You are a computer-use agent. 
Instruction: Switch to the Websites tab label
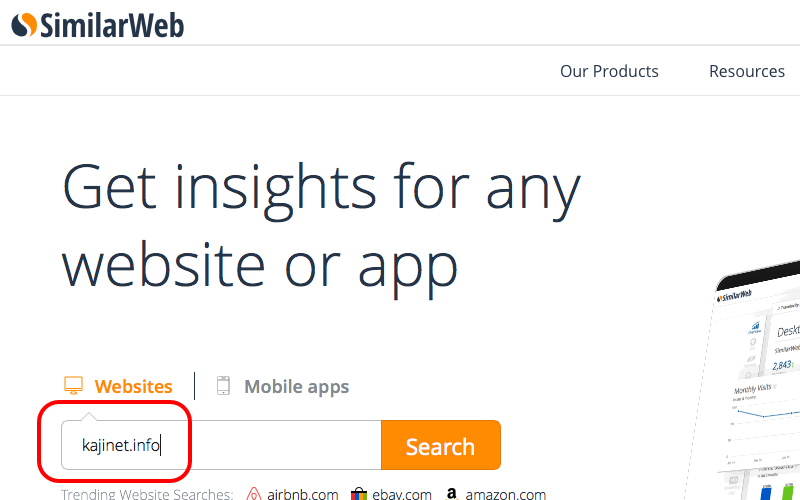coord(133,386)
